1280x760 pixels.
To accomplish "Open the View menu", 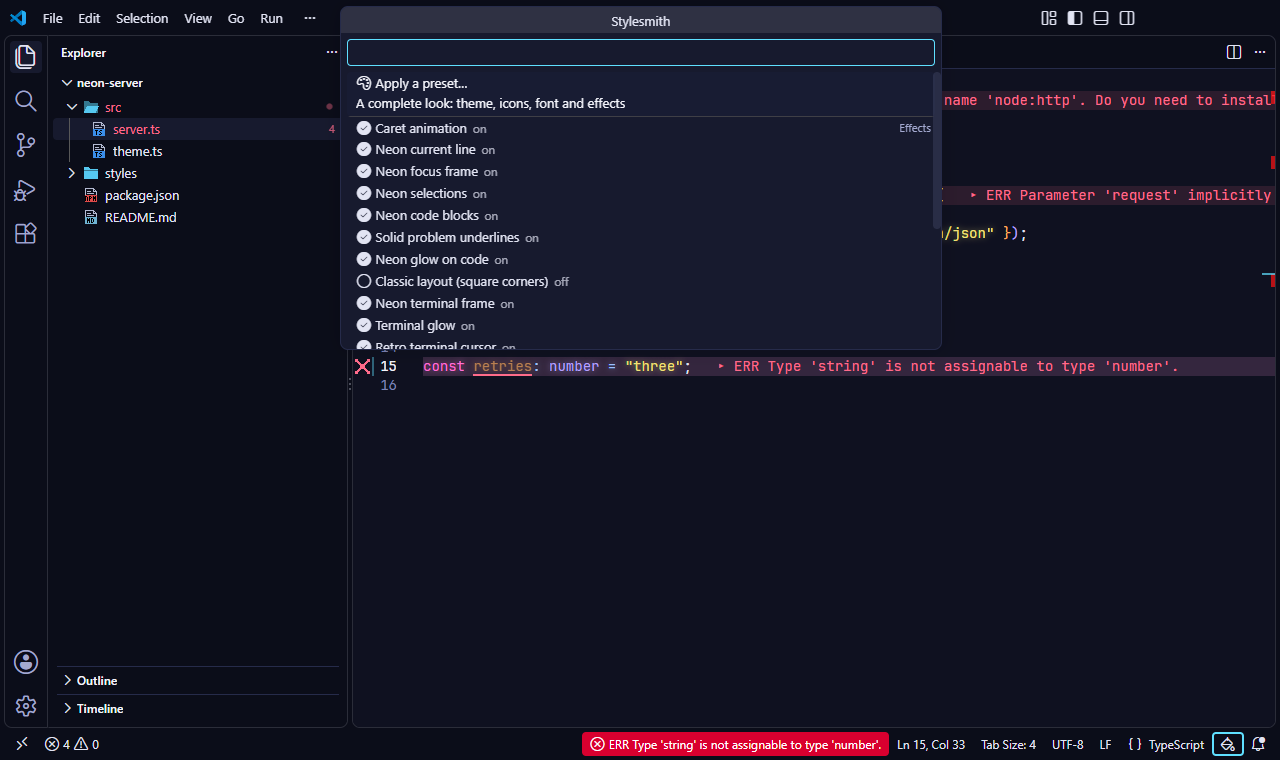I will (x=198, y=18).
